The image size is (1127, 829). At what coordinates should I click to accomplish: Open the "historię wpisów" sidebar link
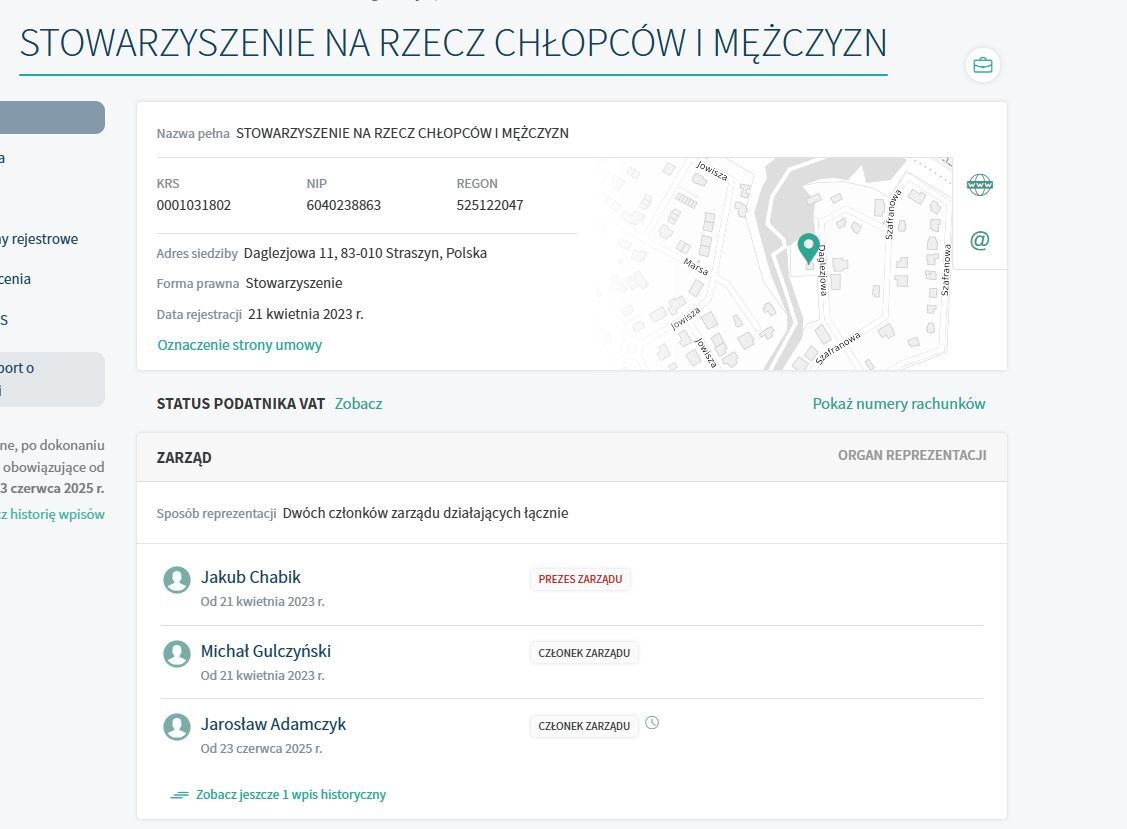point(54,514)
